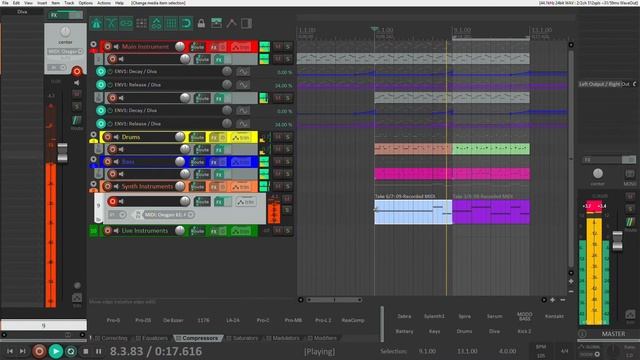
Task: Mute the Main Instrument track
Action: coord(278,47)
